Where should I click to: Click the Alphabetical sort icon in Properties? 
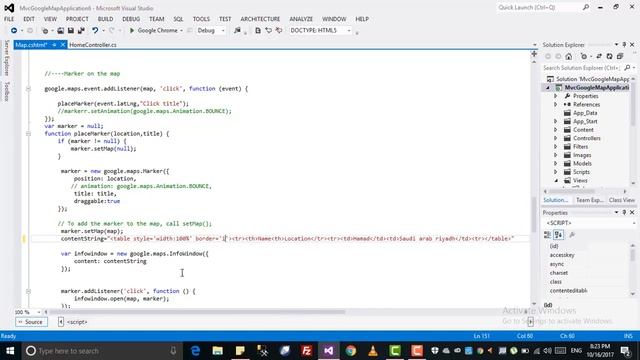[558, 235]
